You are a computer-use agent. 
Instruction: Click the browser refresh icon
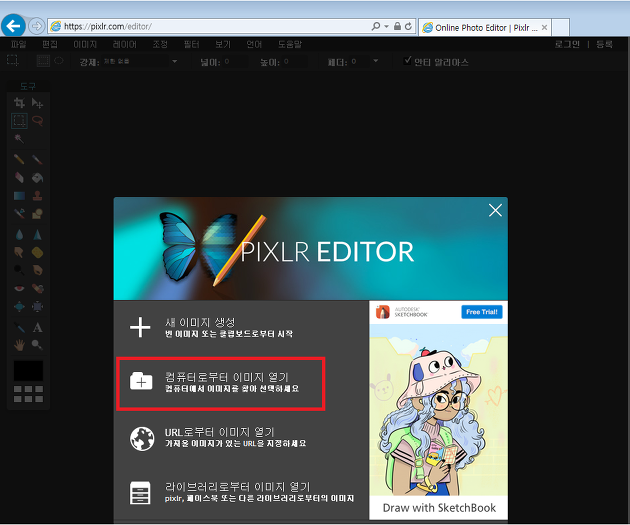(x=408, y=26)
